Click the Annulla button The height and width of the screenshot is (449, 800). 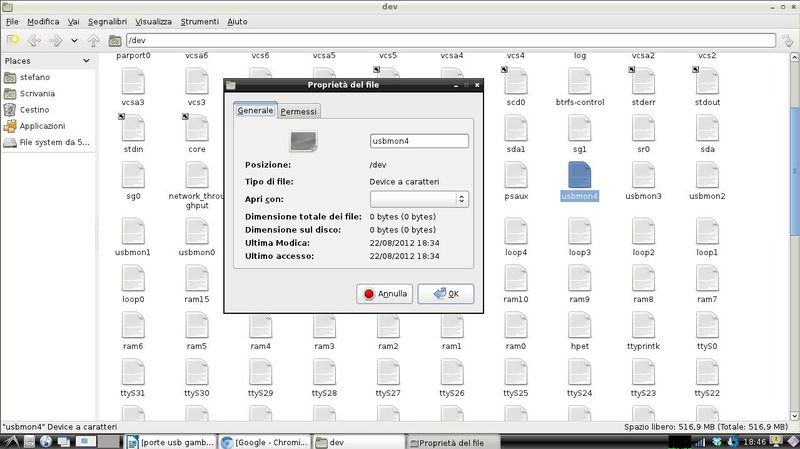pyautogui.click(x=385, y=293)
